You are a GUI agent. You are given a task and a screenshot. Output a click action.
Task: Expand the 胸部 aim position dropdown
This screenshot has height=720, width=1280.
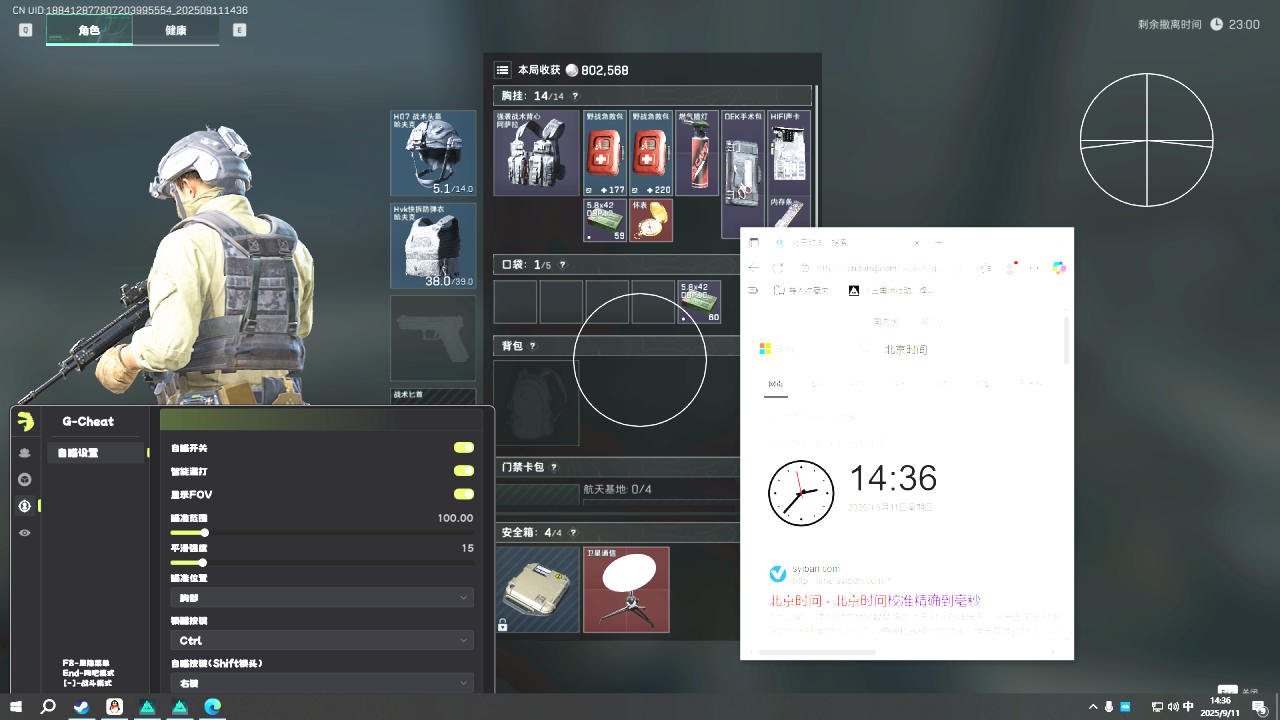pyautogui.click(x=322, y=597)
